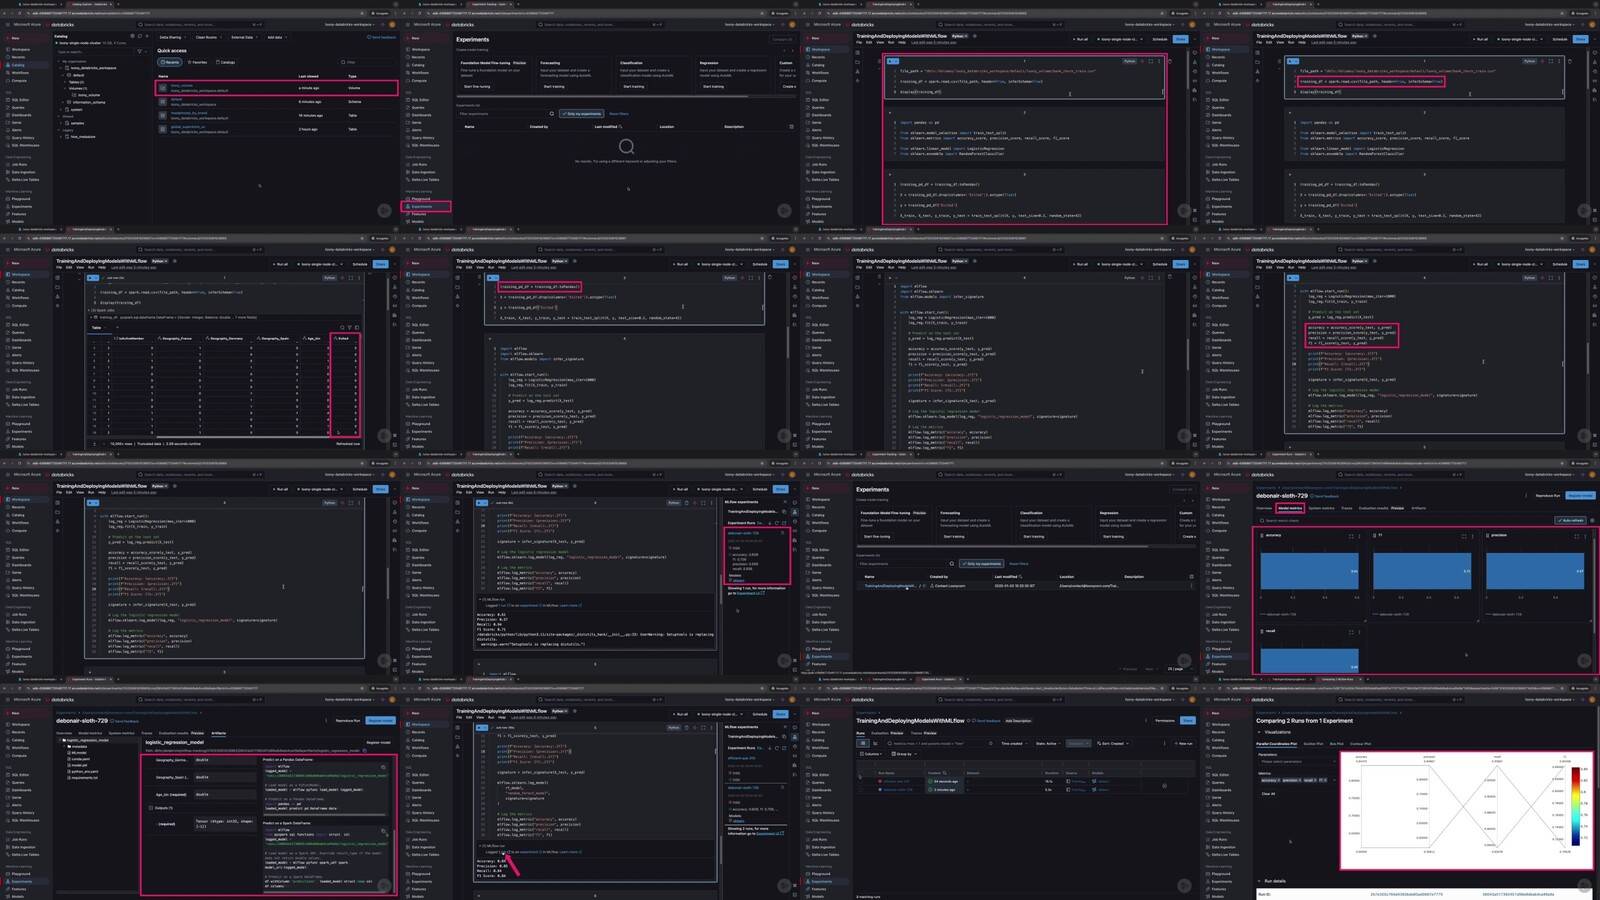The width and height of the screenshot is (1600, 900).
Task: Open Compute in the Catalog Explorer window sidebar
Action: click(x=19, y=81)
